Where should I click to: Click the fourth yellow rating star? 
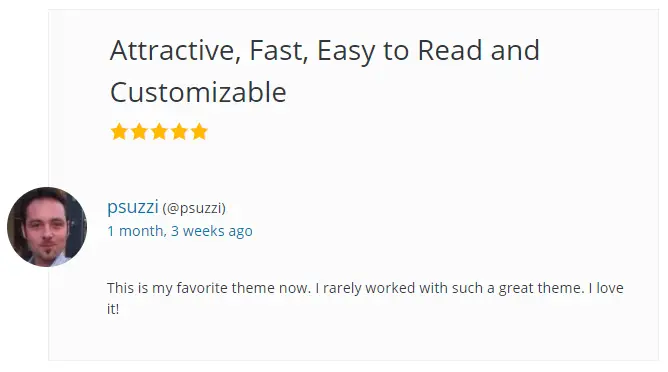click(179, 132)
